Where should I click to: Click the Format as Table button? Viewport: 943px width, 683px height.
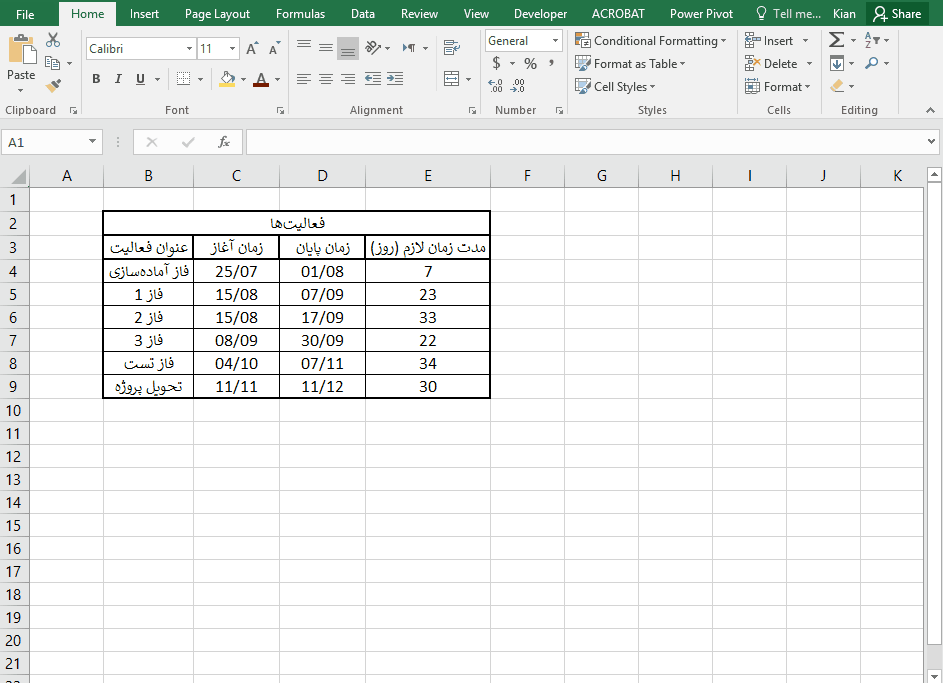point(630,64)
